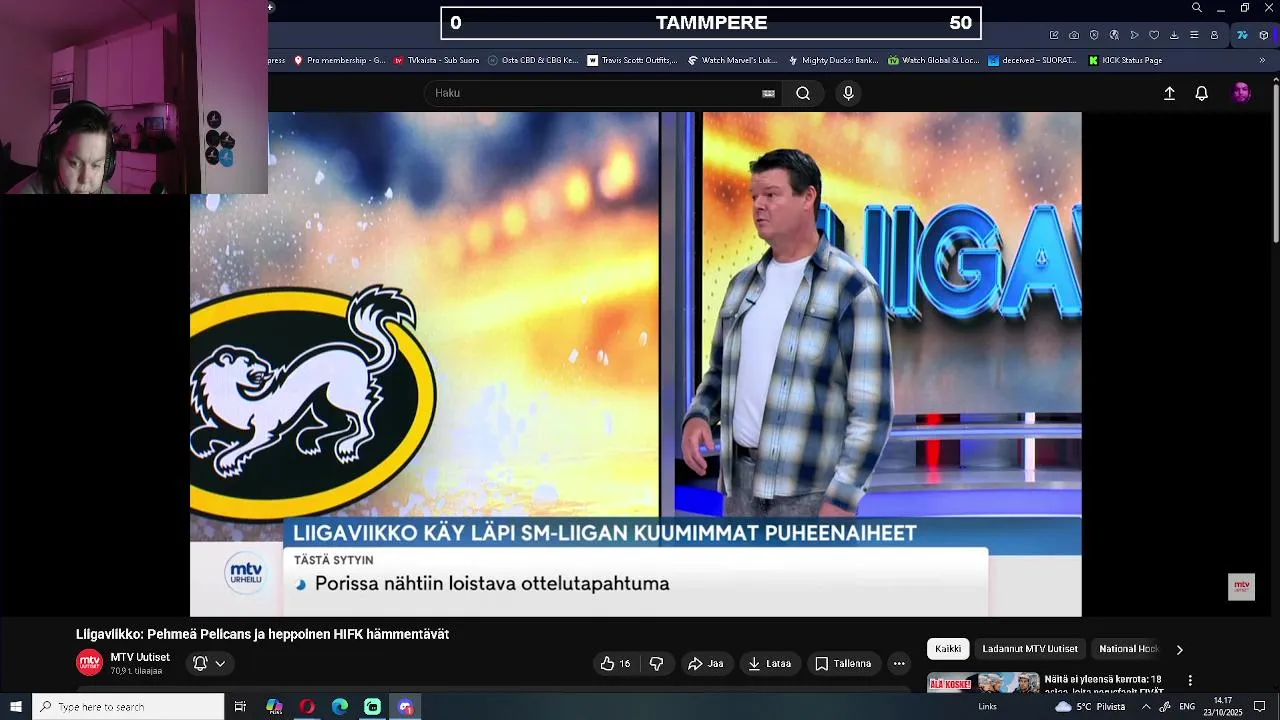The image size is (1280, 720).
Task: Select the Kaikki filter chip
Action: coord(948,649)
